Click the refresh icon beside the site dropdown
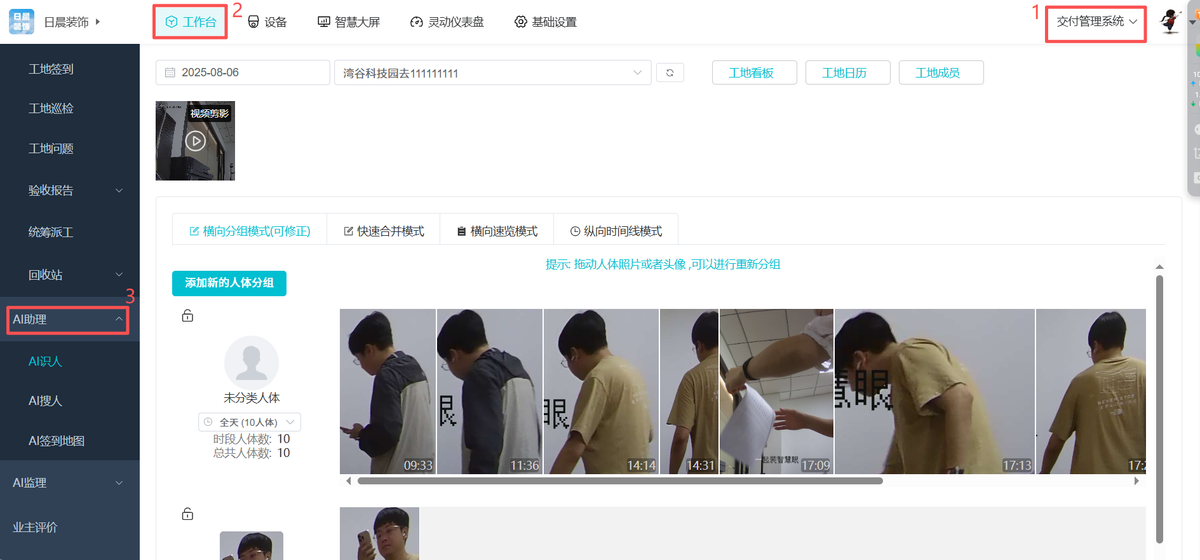Screen dimensions: 1200x560 (669, 73)
